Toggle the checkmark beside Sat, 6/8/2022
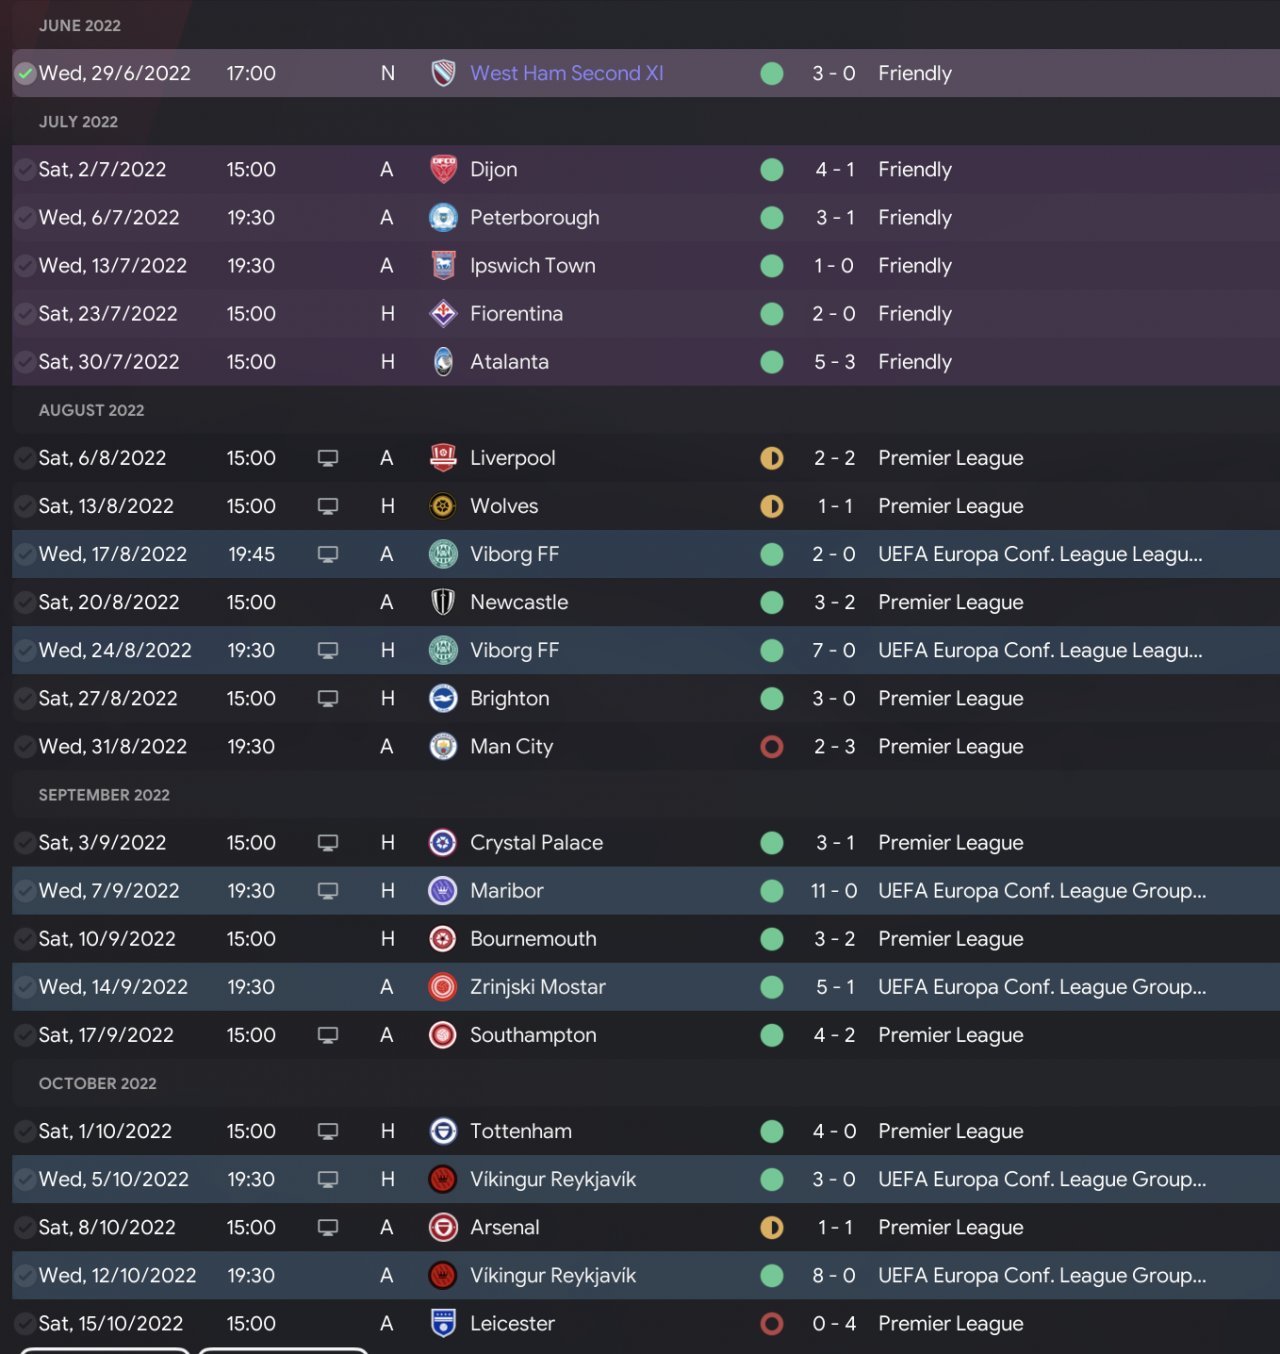1280x1354 pixels. [x=25, y=458]
